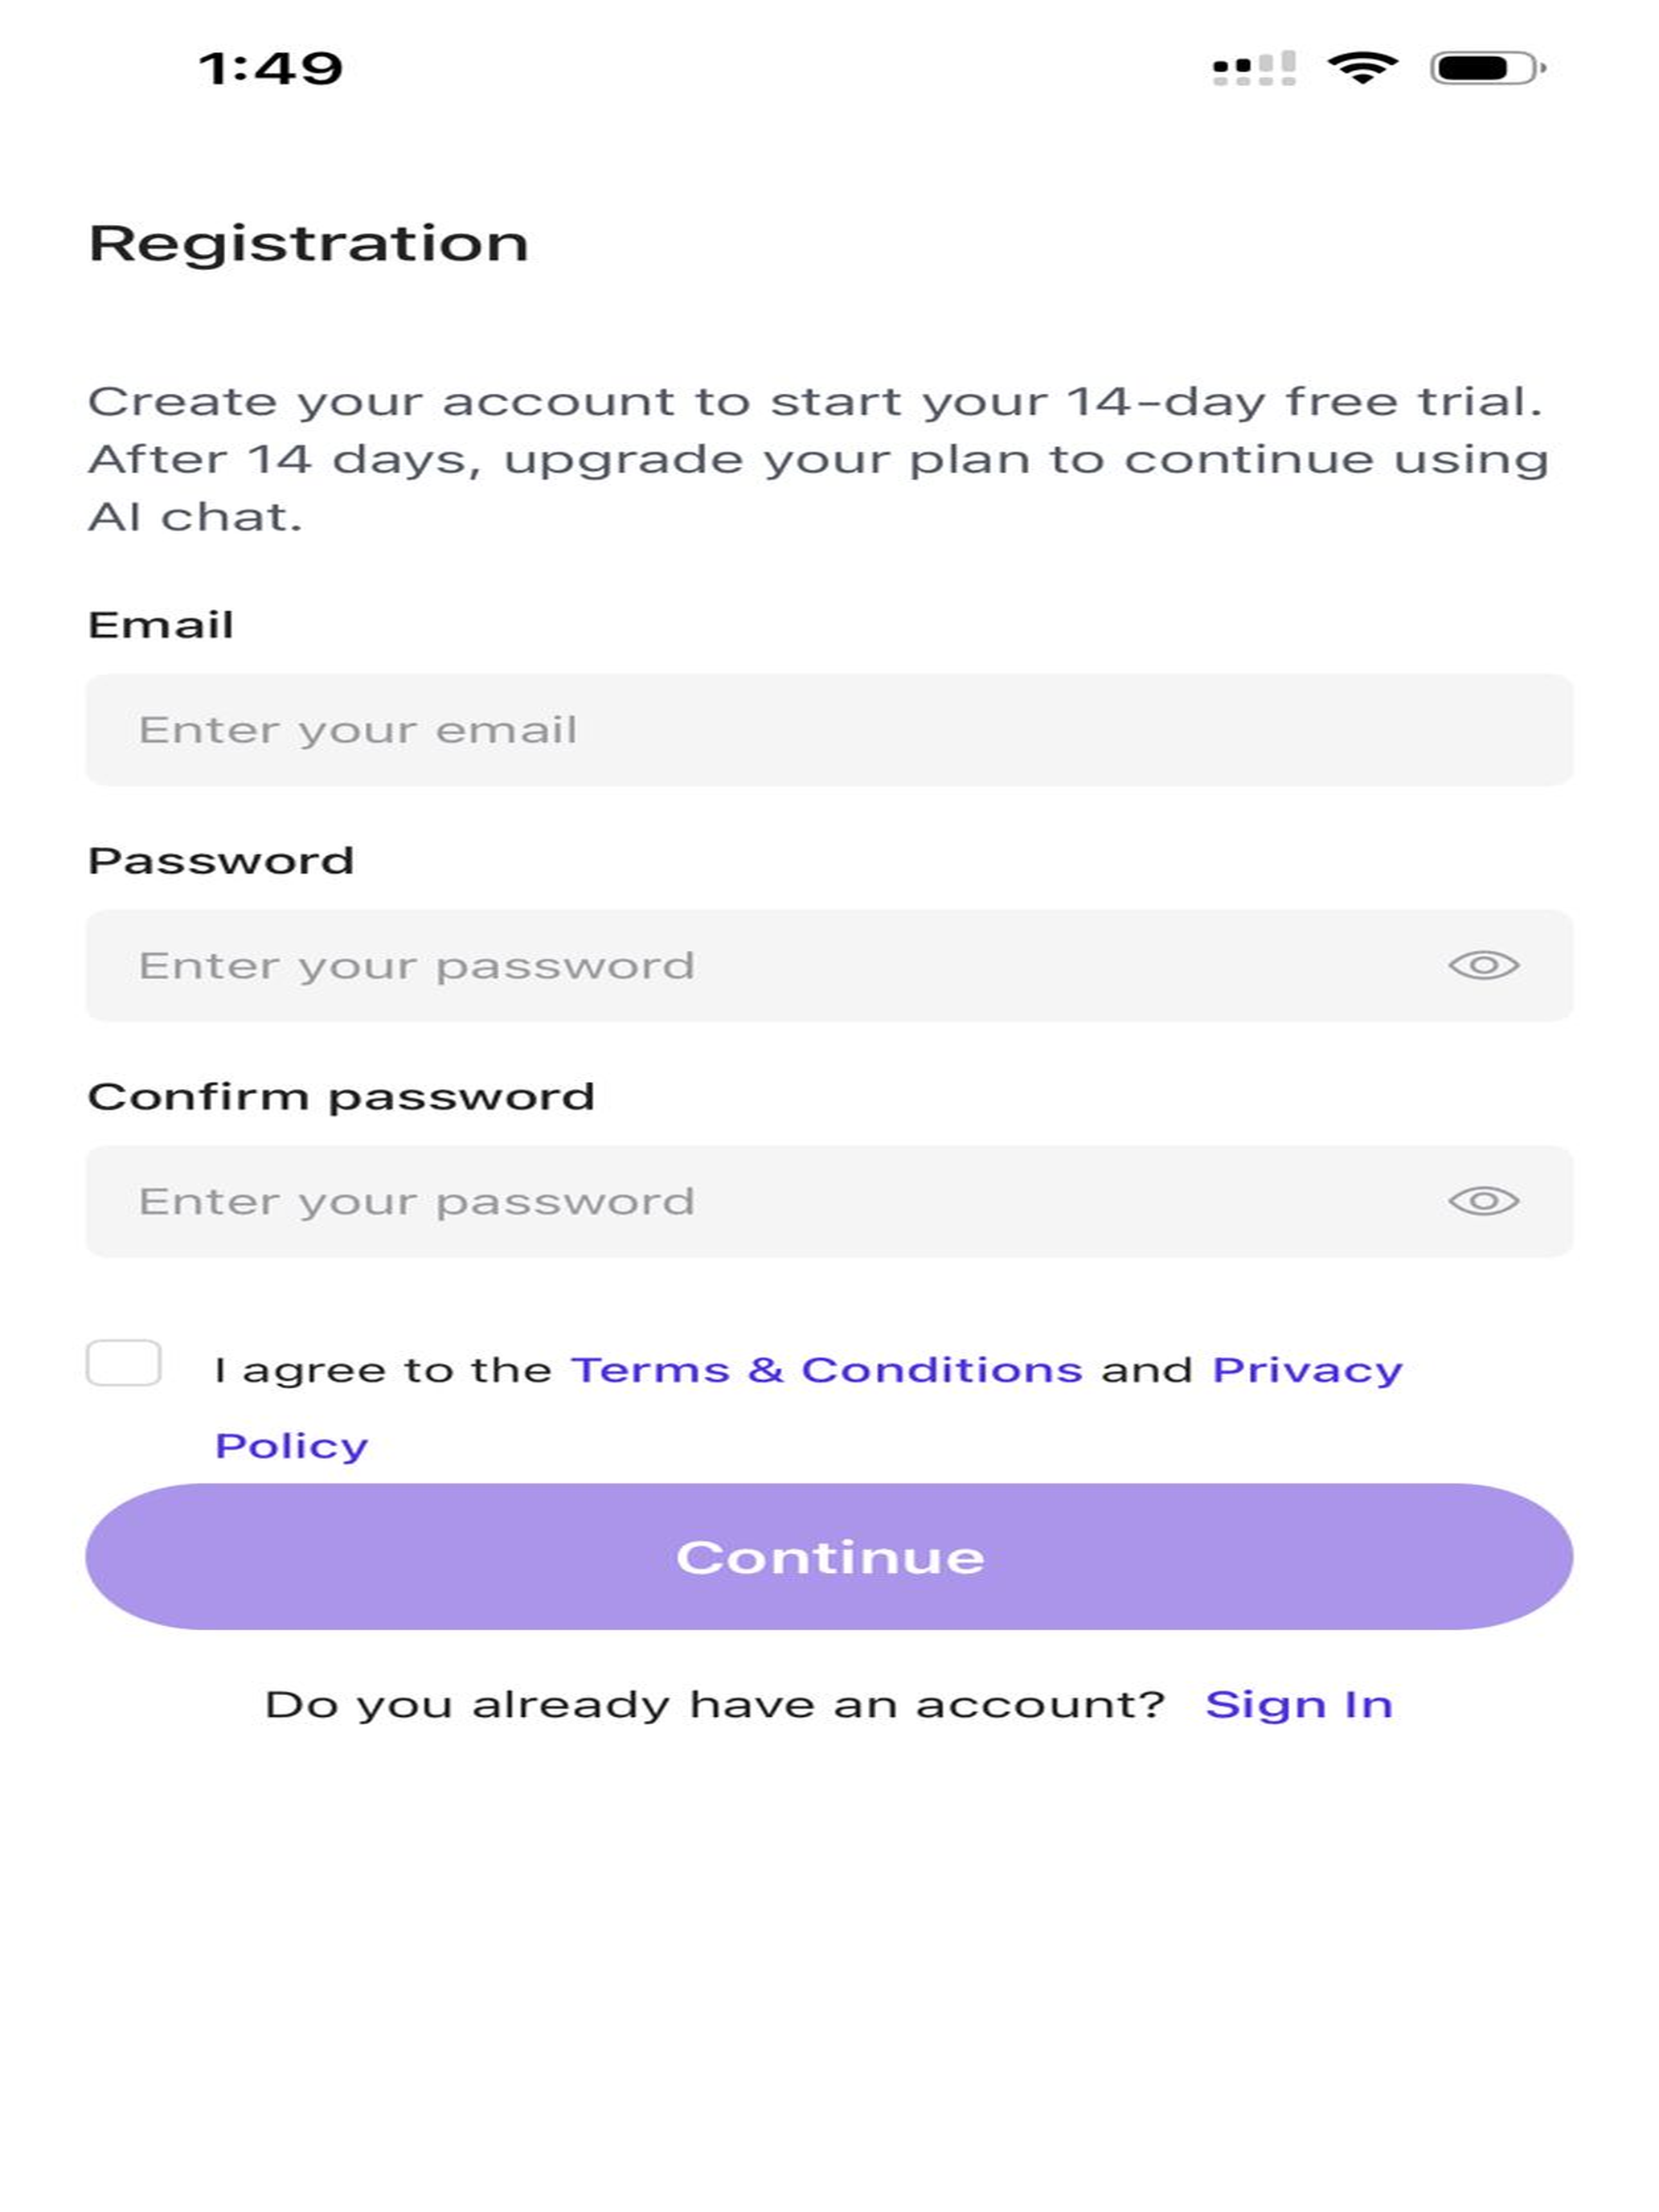This screenshot has height=2212, width=1659.
Task: Click the Email field label
Action: [x=161, y=625]
